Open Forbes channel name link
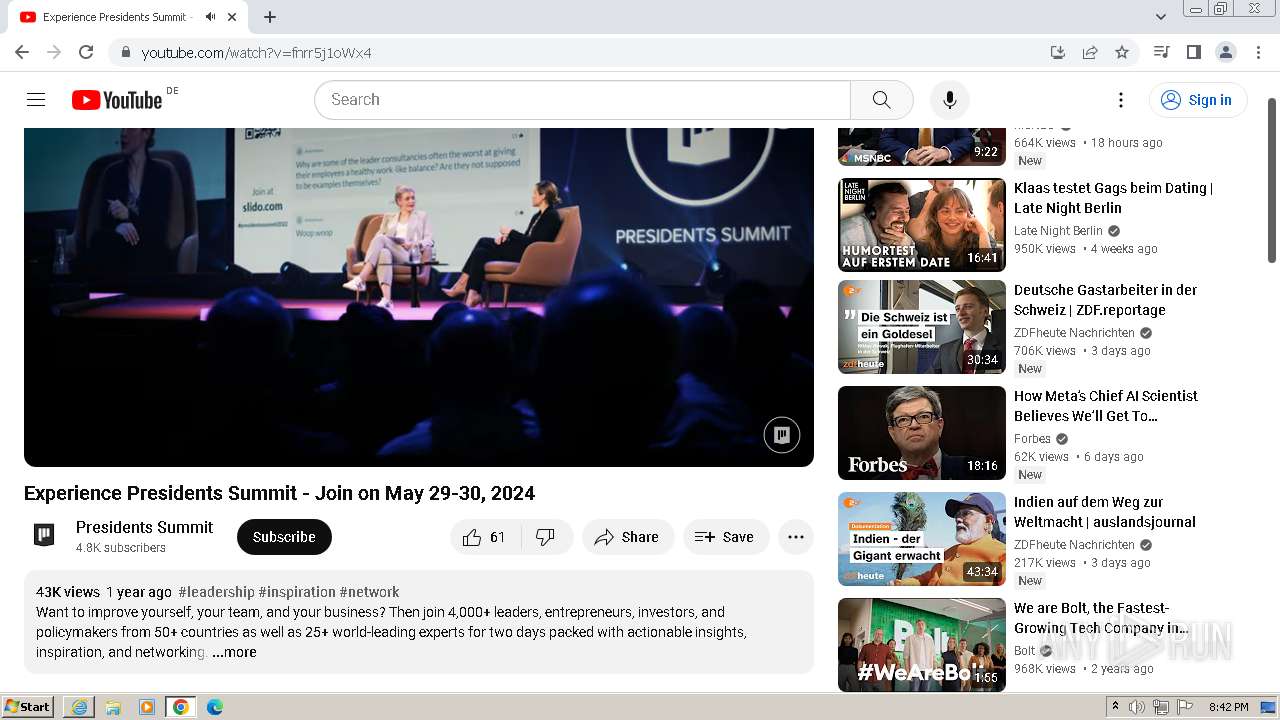 coord(1032,439)
